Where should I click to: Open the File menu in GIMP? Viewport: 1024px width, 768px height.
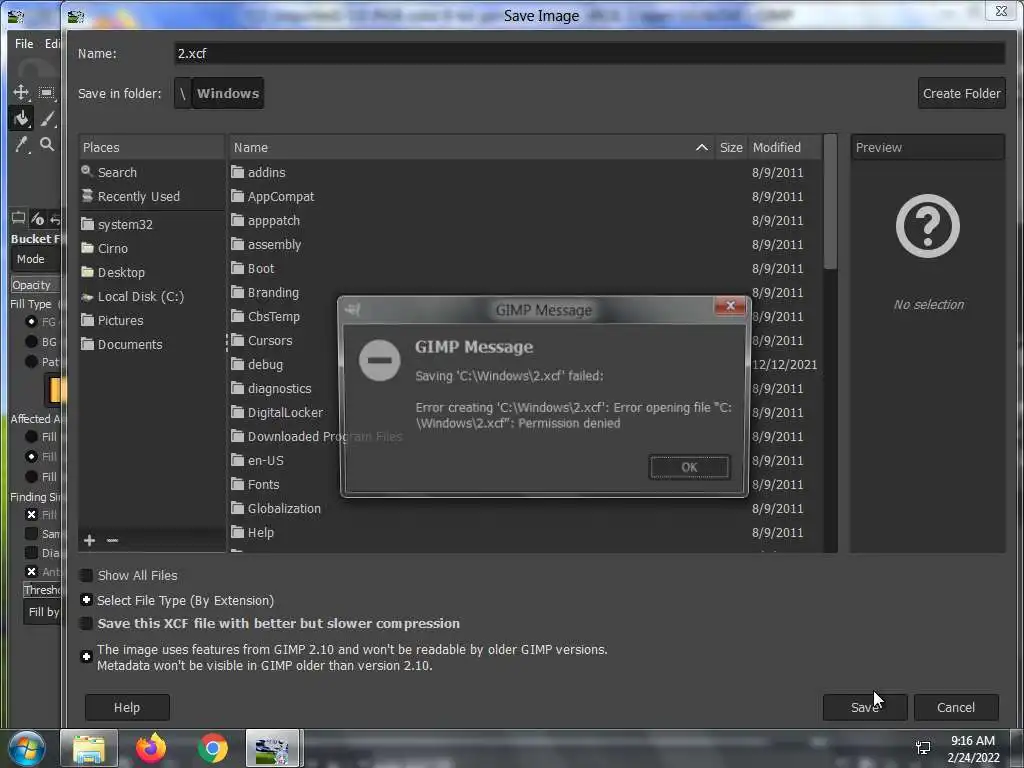pyautogui.click(x=24, y=44)
